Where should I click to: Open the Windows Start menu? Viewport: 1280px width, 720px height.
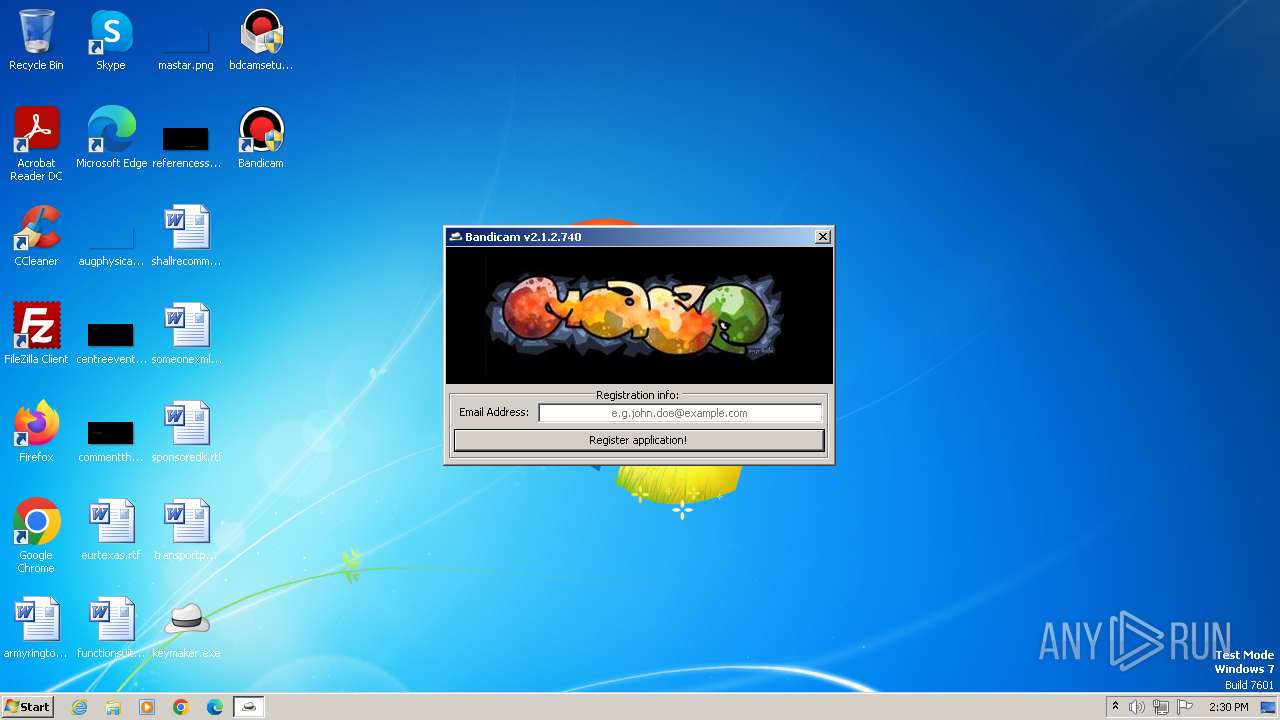tap(28, 707)
